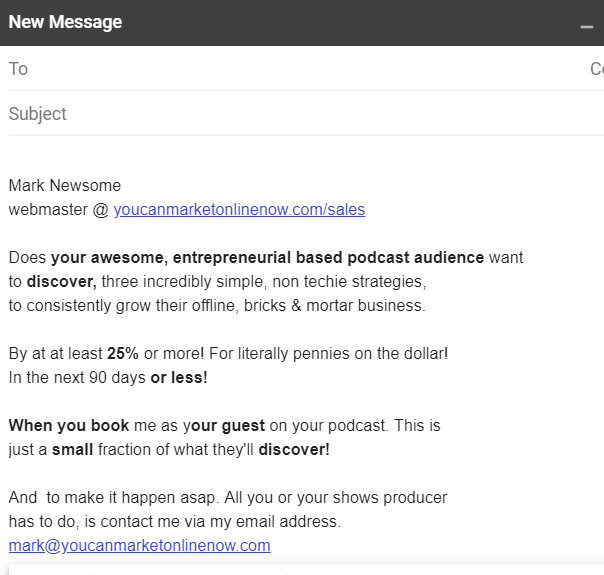Focus the Subject input field
This screenshot has width=604, height=575.
[300, 114]
